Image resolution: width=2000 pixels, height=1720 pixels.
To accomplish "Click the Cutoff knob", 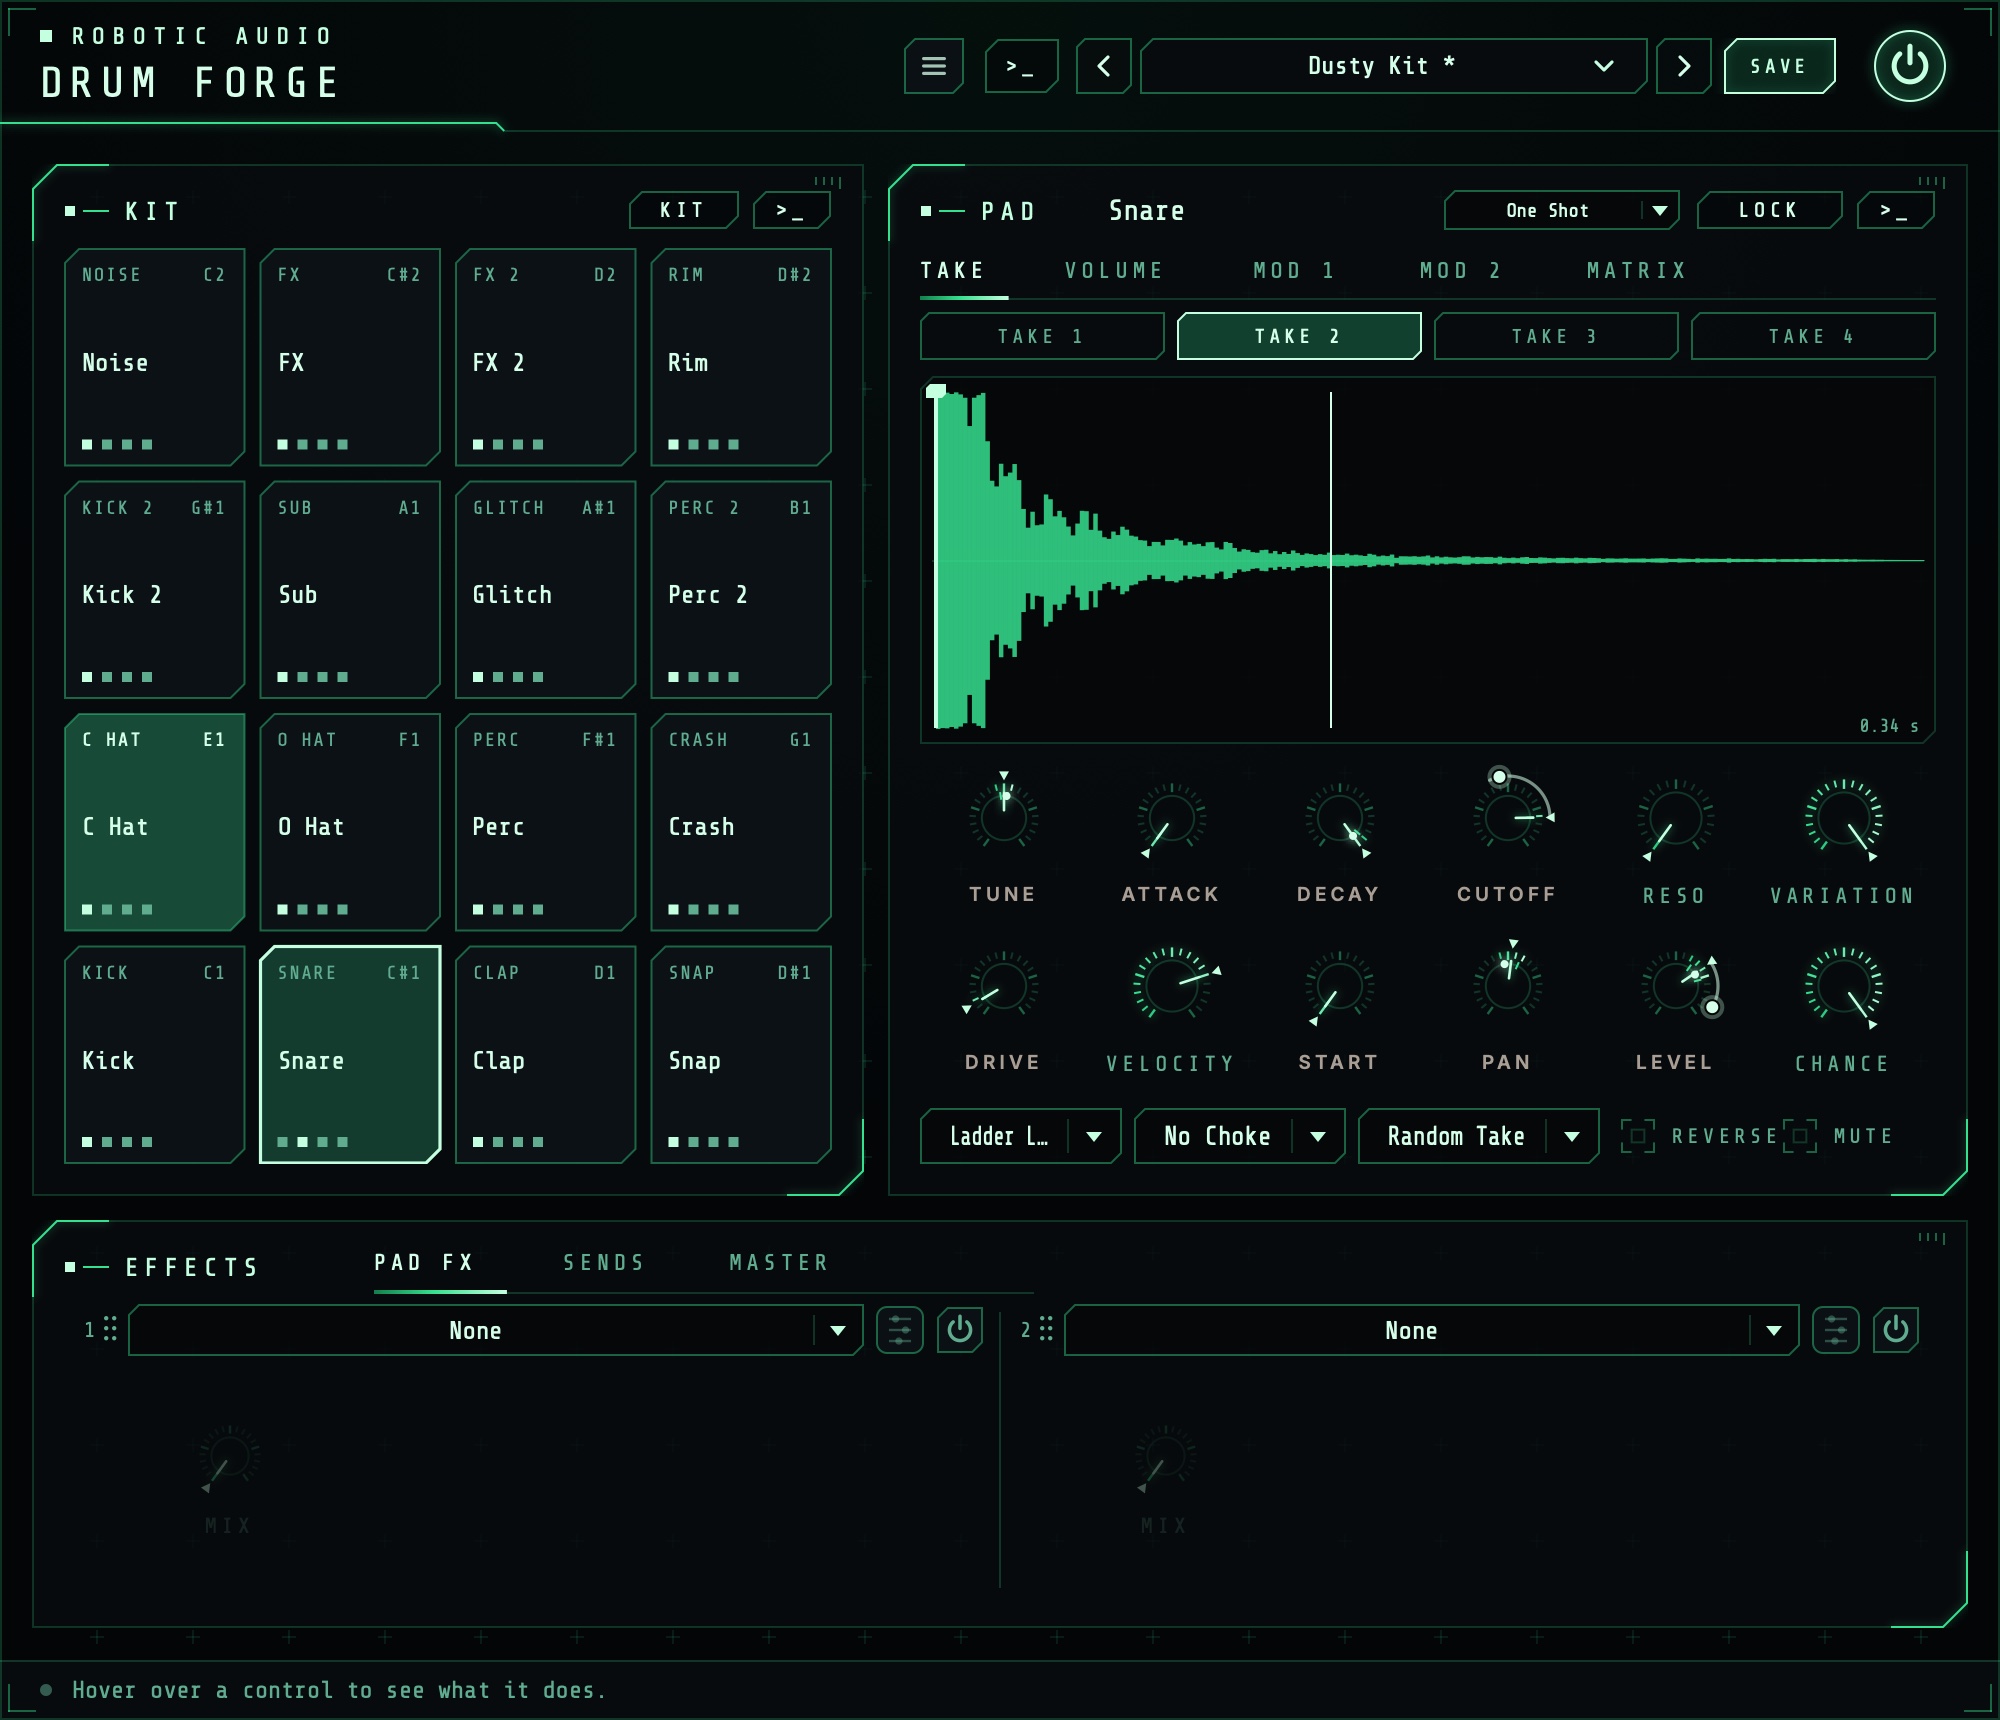I will click(1507, 817).
